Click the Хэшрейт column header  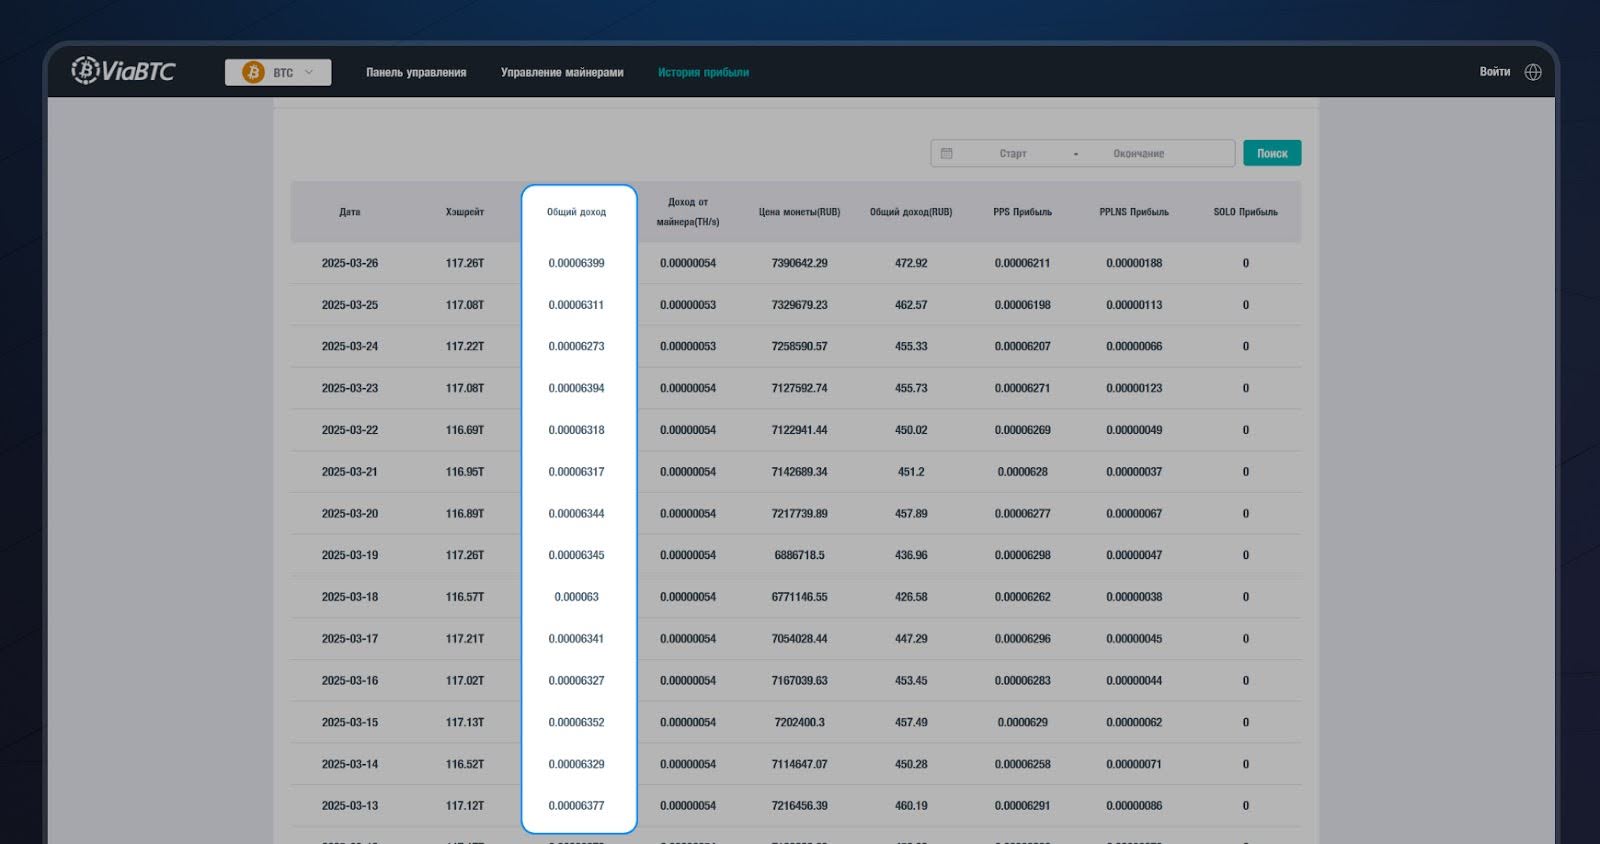[464, 212]
